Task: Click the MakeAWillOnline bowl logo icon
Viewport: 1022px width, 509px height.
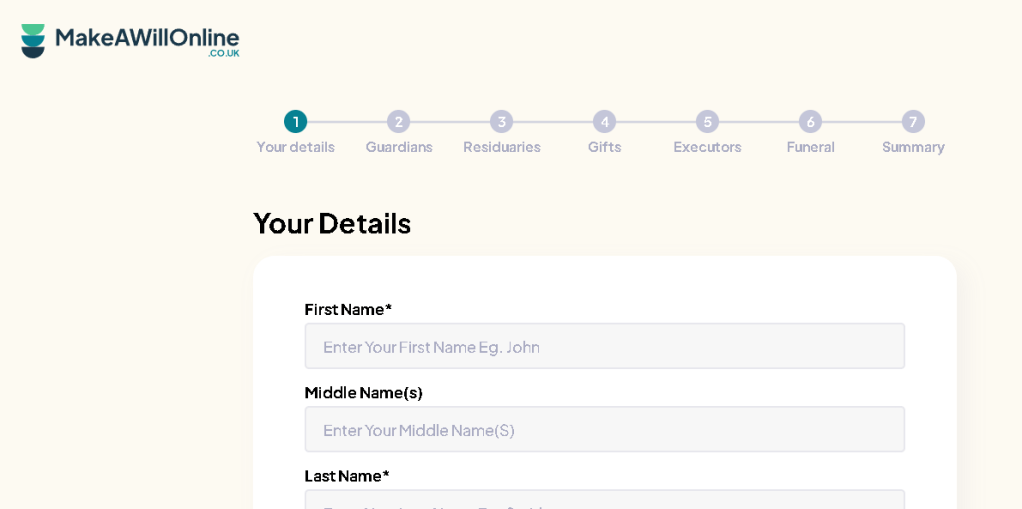Action: click(x=33, y=41)
